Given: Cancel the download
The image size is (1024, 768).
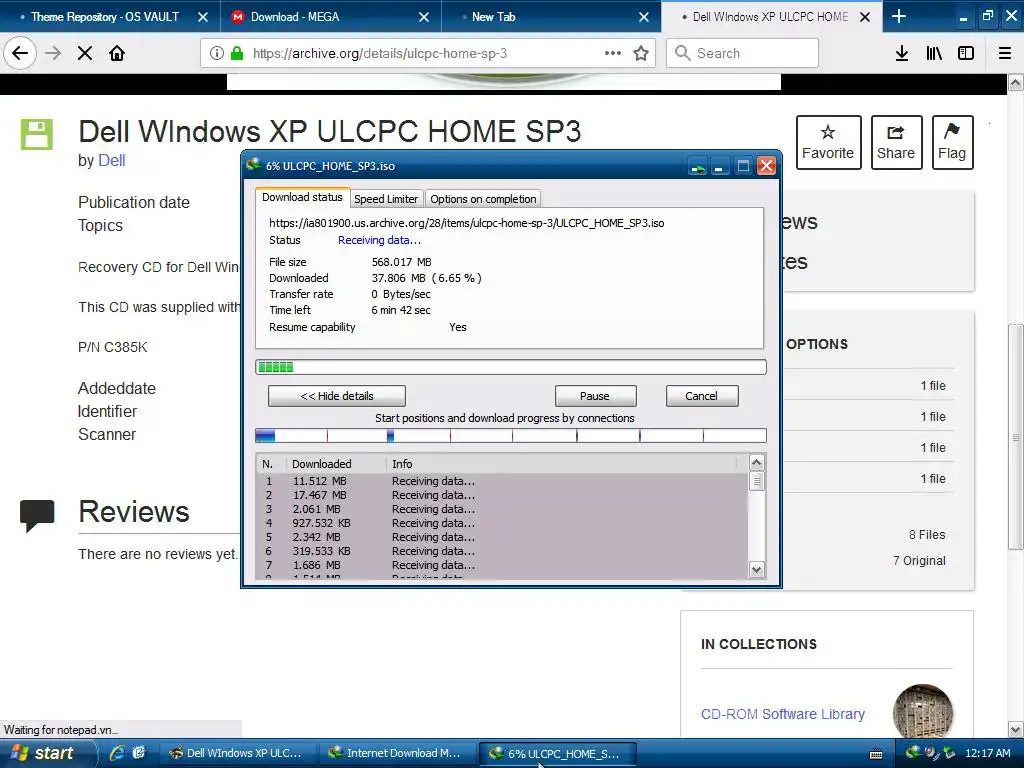Looking at the screenshot, I should click(701, 396).
